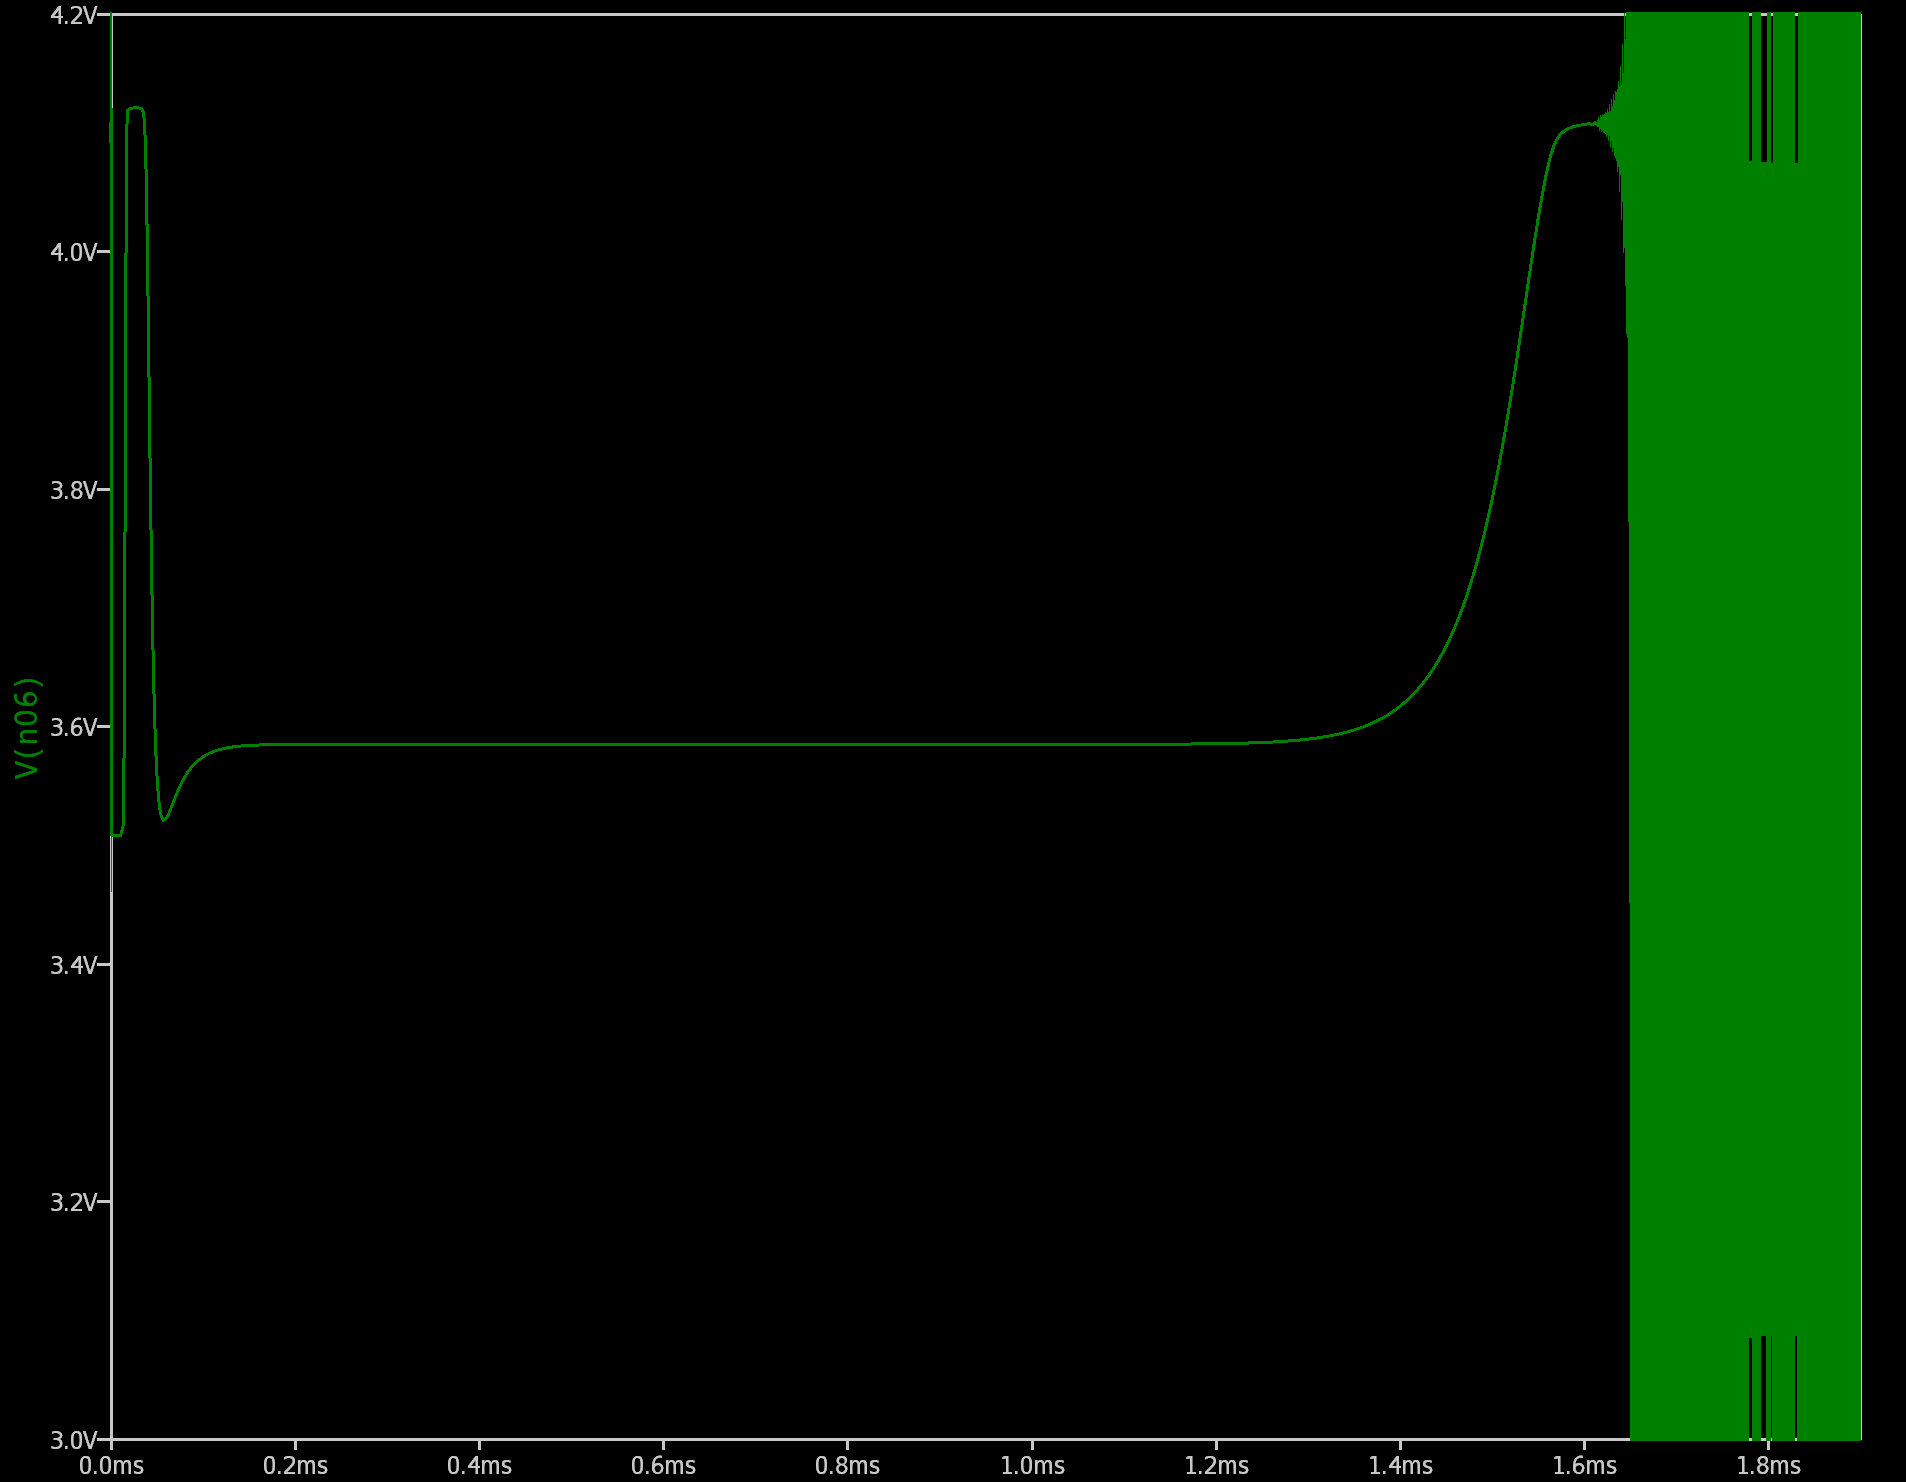Click the 0.6ms time label

(x=664, y=1466)
